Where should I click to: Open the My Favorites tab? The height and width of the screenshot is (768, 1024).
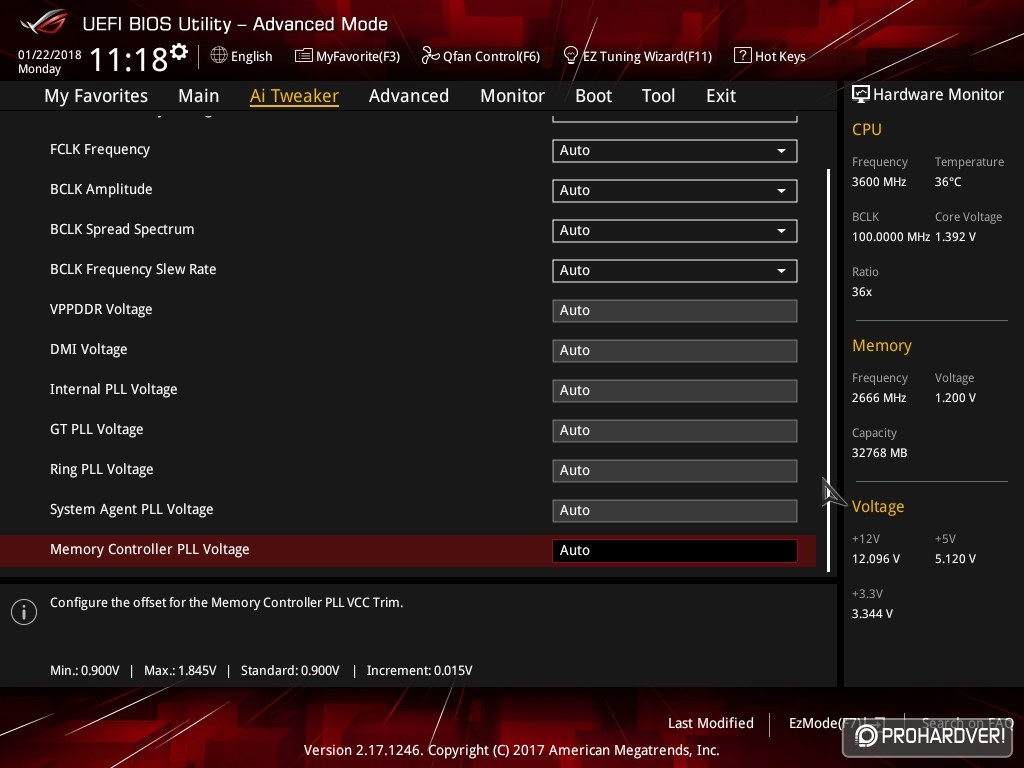click(x=96, y=96)
